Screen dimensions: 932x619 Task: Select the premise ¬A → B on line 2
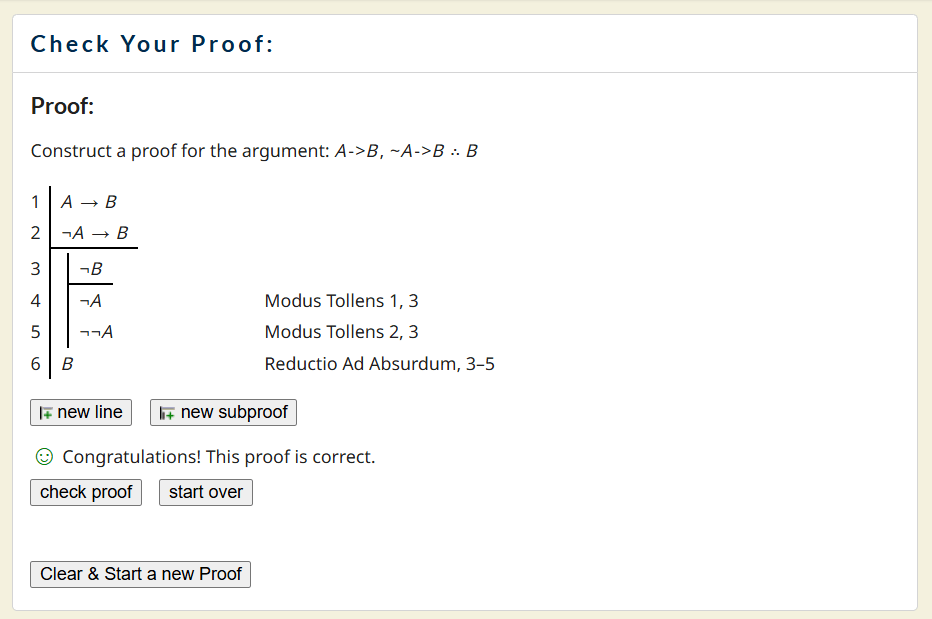tap(95, 233)
